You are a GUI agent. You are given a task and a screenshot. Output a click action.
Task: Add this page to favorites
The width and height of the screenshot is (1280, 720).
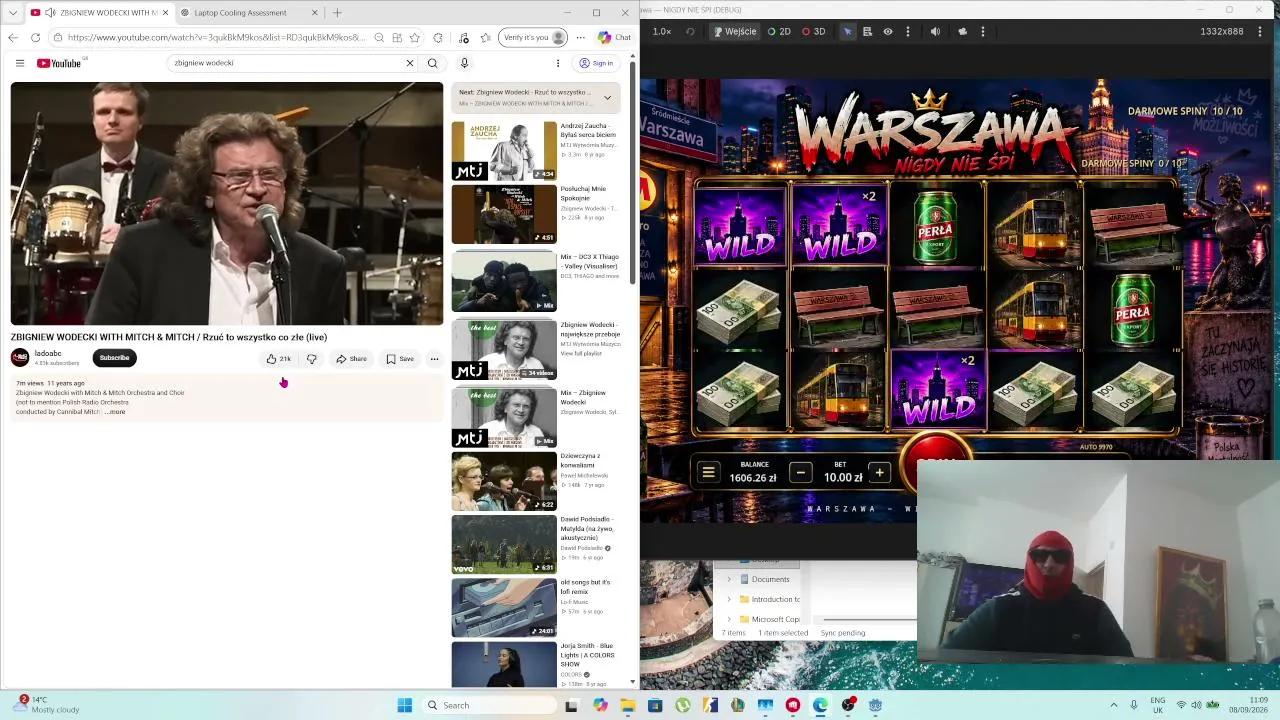415,38
